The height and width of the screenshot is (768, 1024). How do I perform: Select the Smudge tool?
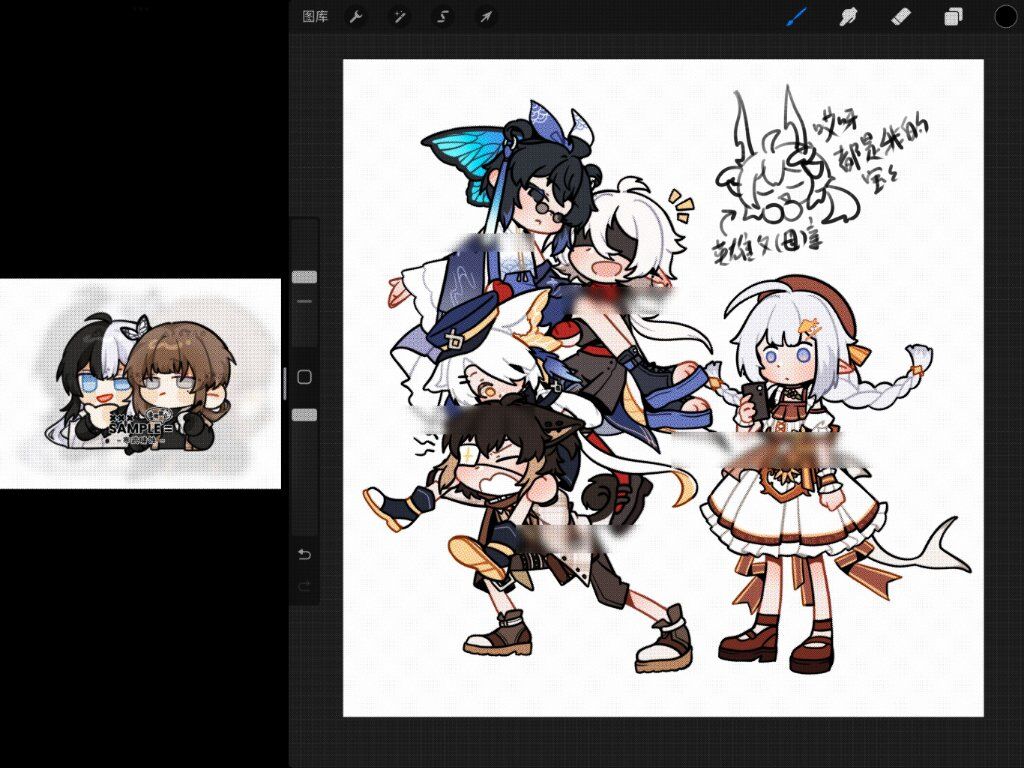click(x=848, y=17)
